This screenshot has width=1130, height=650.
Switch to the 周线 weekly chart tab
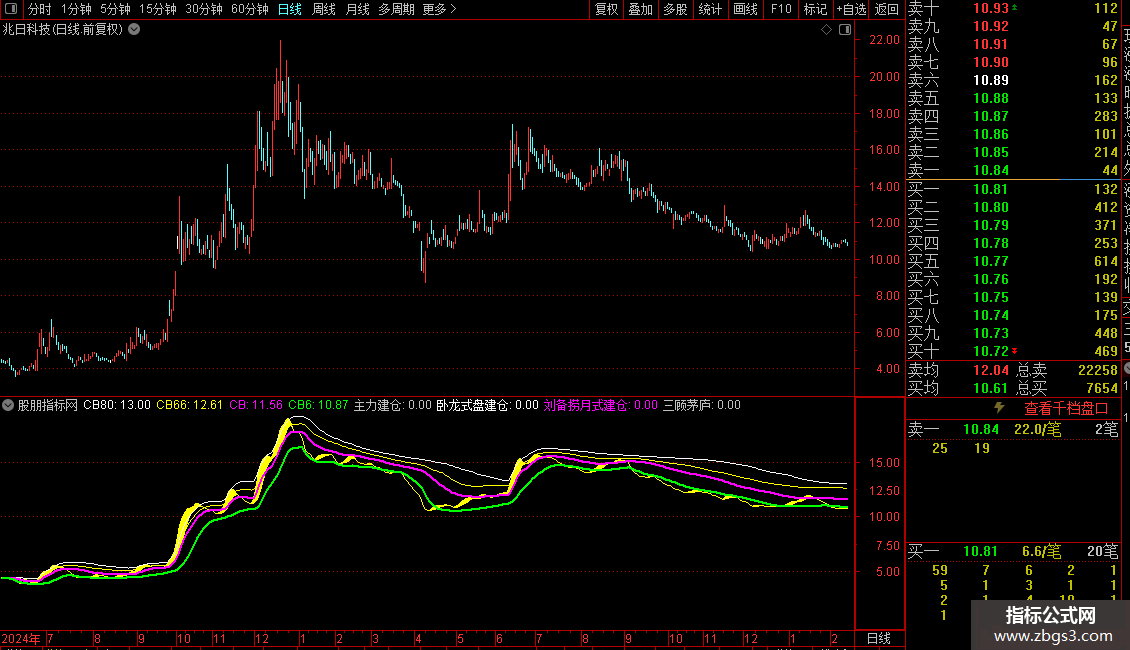[x=323, y=10]
